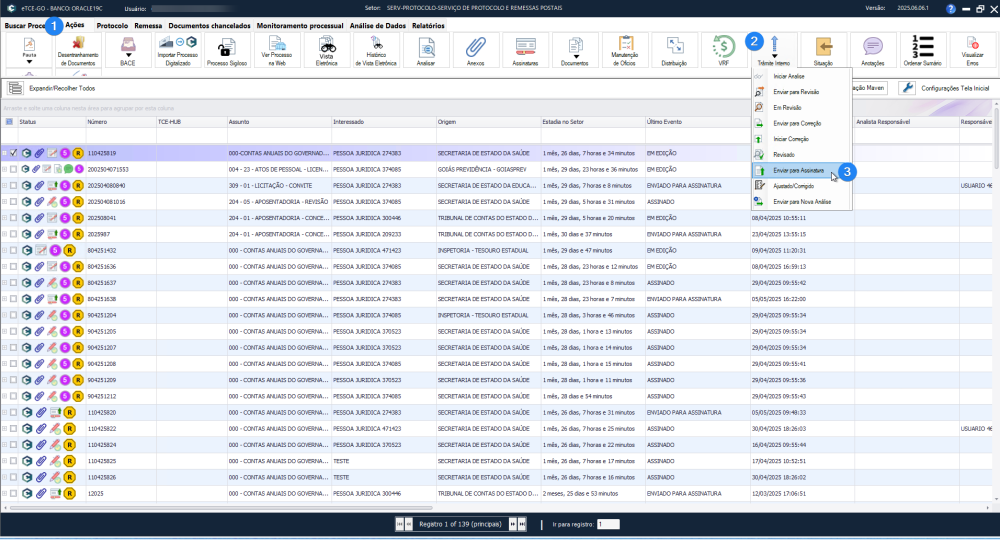Screen dimensions: 1000x540
Task: Tick the checkbox for process 202504080840
Action: click(13, 186)
